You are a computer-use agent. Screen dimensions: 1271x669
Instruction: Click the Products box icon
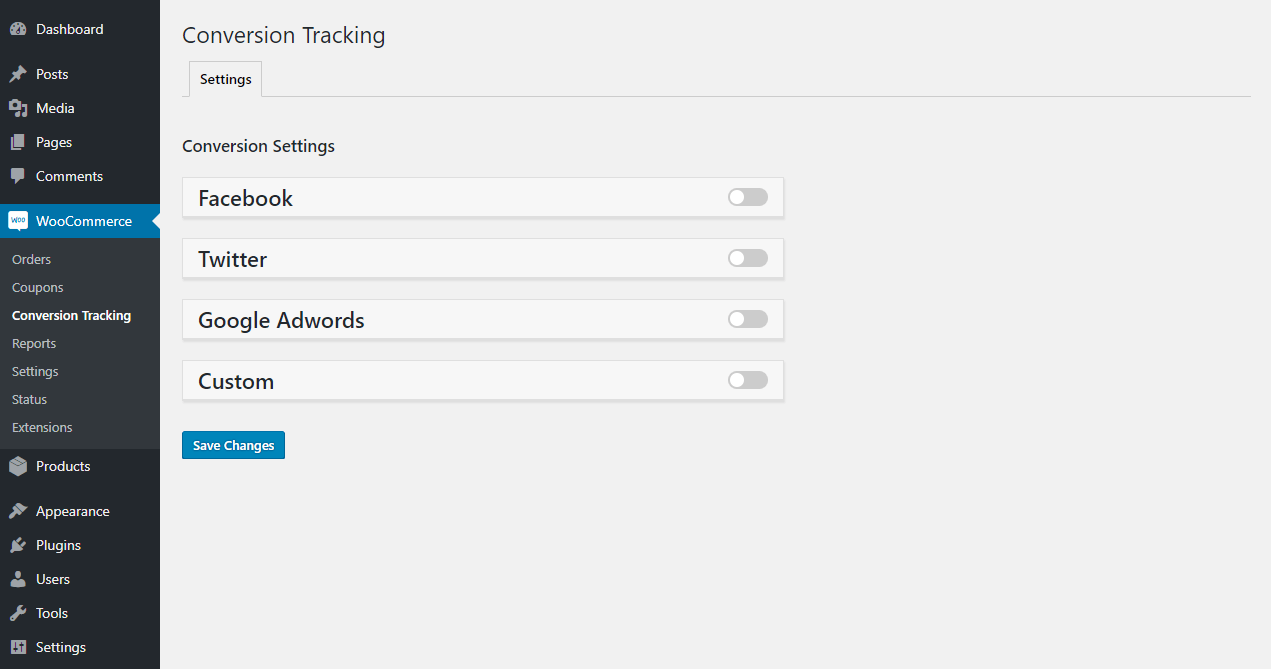tap(17, 466)
